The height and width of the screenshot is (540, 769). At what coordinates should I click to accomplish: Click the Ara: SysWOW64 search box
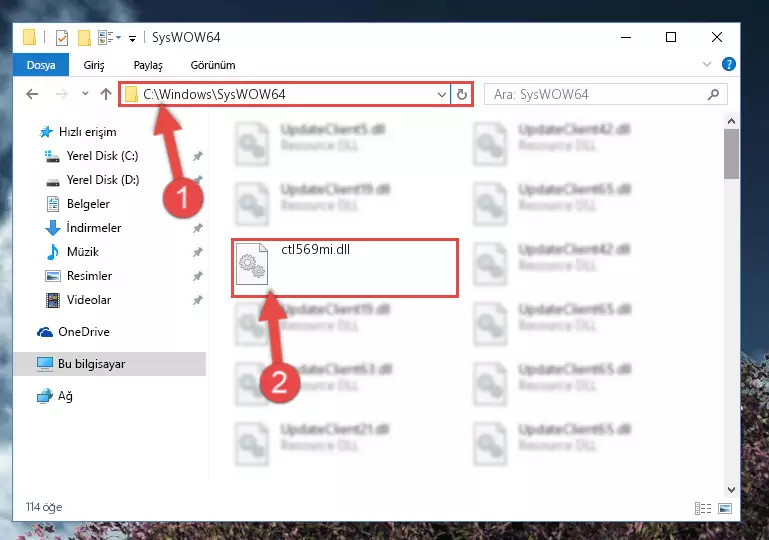point(605,94)
